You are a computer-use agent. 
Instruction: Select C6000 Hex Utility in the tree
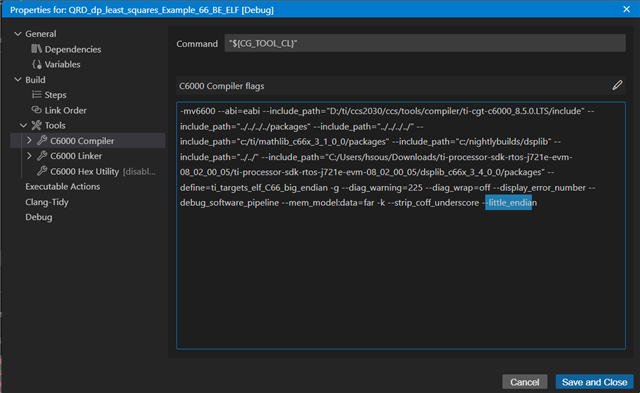[84, 171]
